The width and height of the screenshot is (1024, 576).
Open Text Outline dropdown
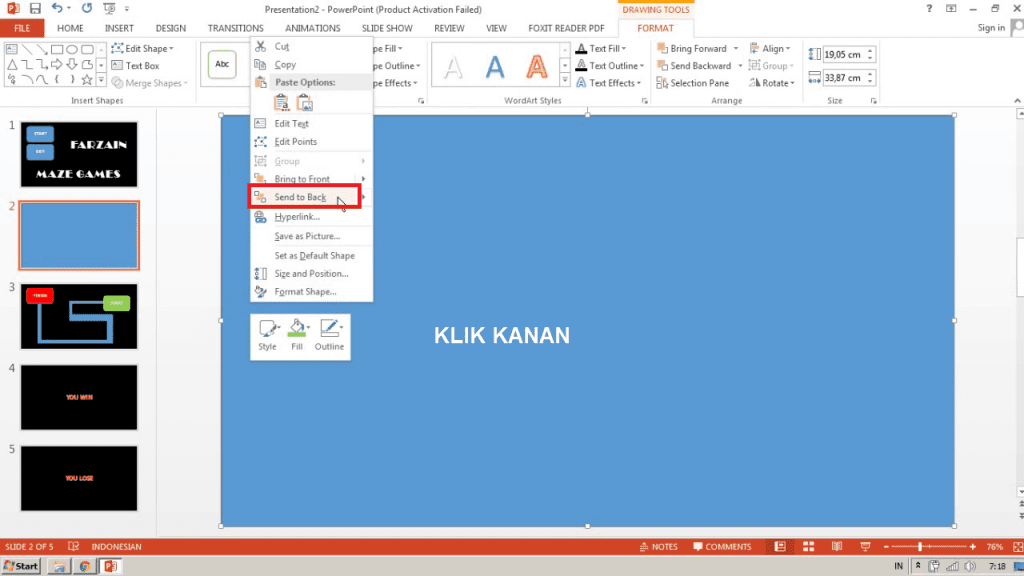pyautogui.click(x=610, y=65)
